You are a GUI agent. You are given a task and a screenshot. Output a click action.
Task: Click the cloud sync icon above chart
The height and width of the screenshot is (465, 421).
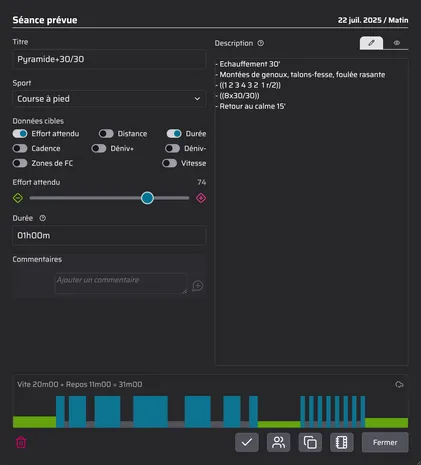click(399, 385)
